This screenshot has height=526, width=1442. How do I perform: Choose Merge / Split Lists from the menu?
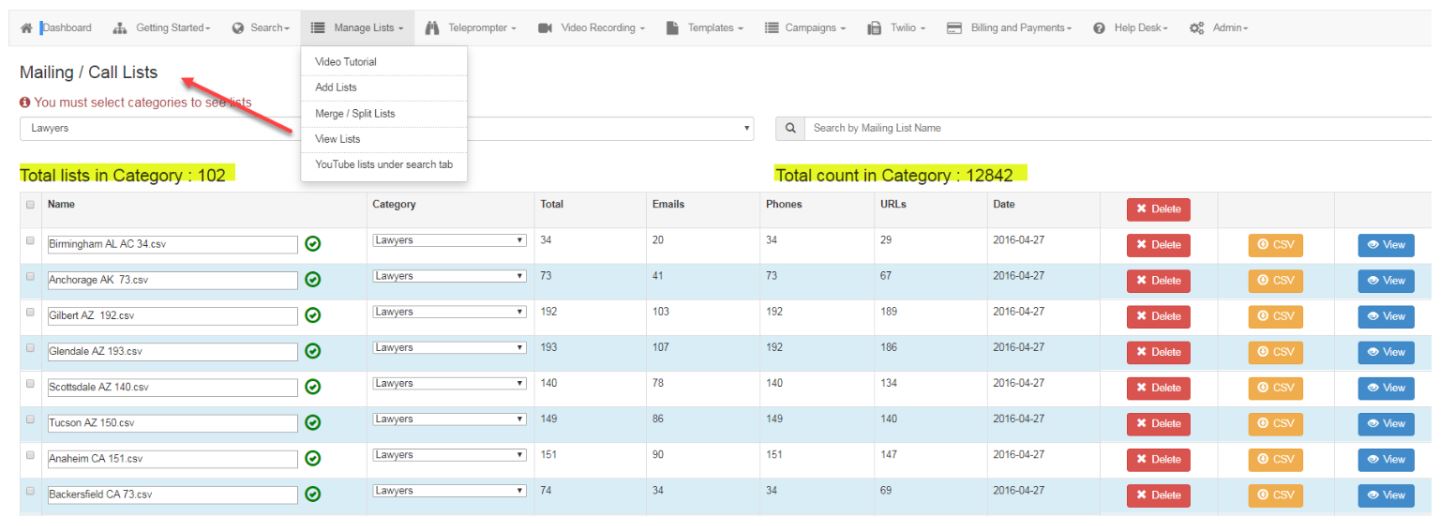pos(355,113)
